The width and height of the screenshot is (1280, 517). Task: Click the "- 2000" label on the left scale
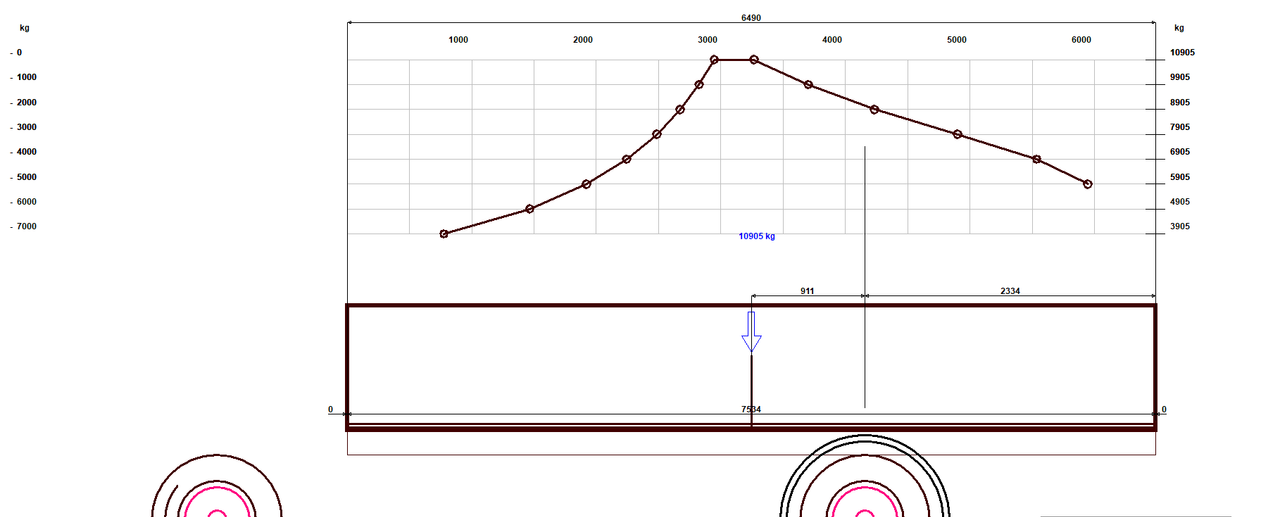click(x=24, y=102)
